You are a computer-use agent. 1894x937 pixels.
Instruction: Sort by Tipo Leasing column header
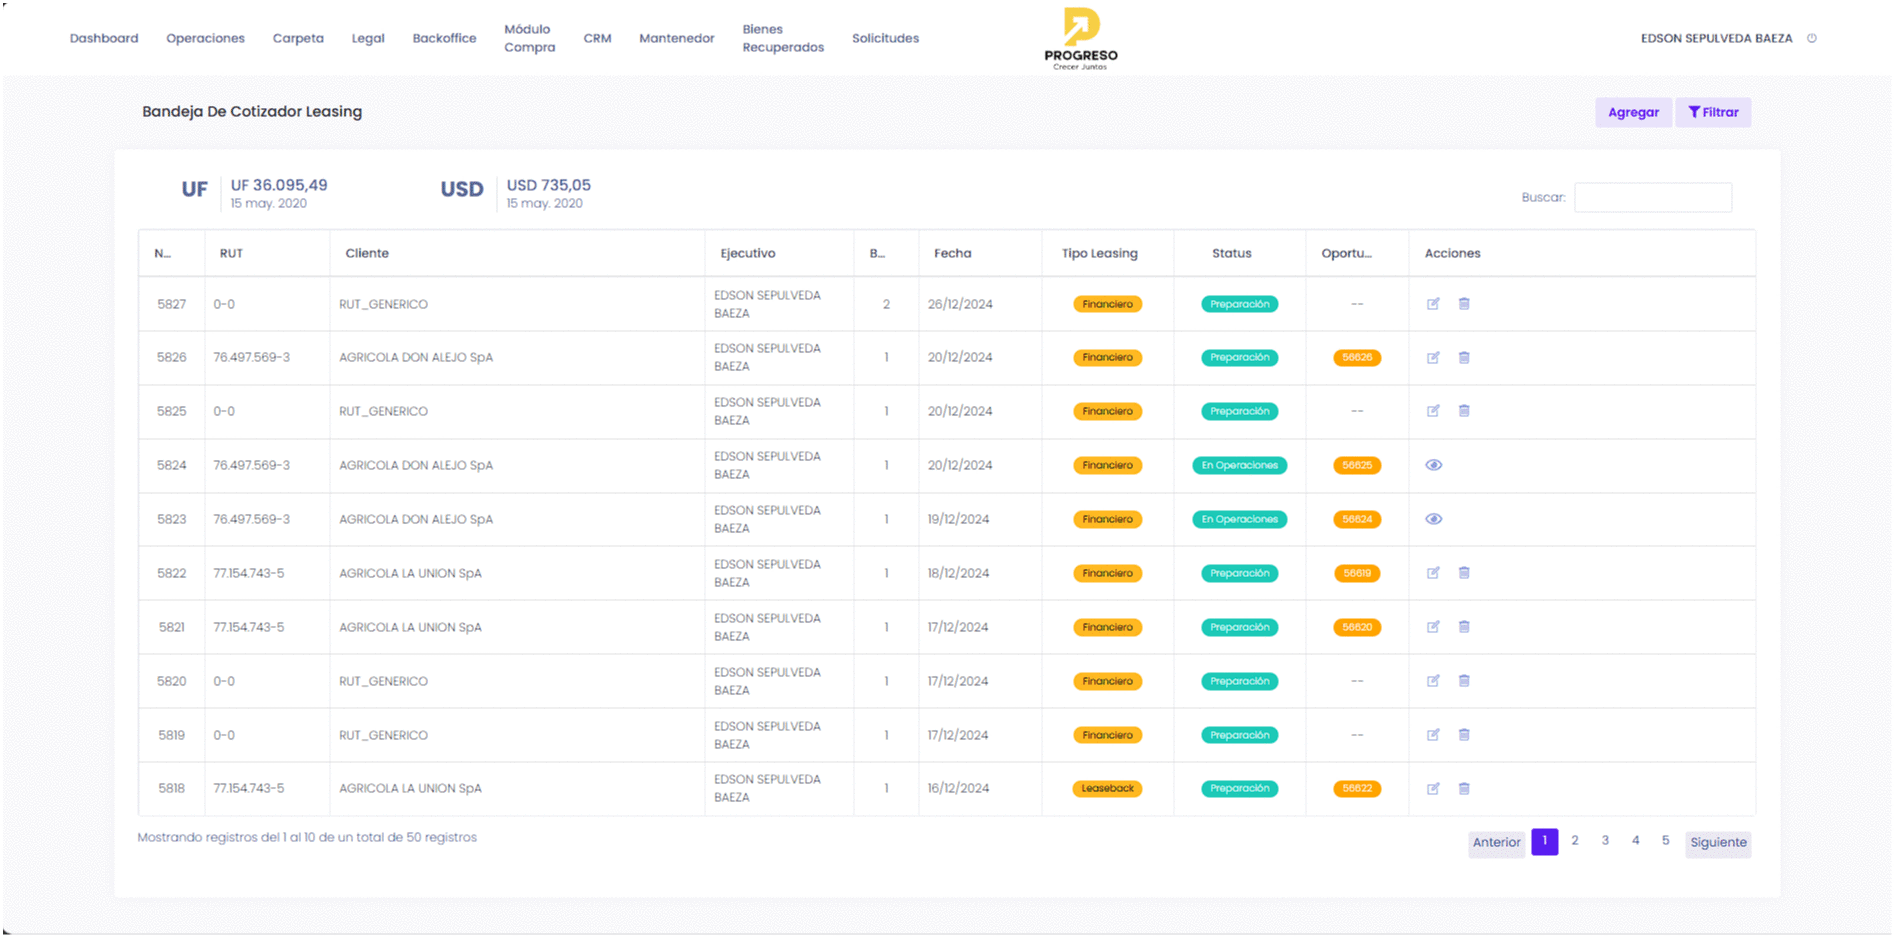(1107, 254)
